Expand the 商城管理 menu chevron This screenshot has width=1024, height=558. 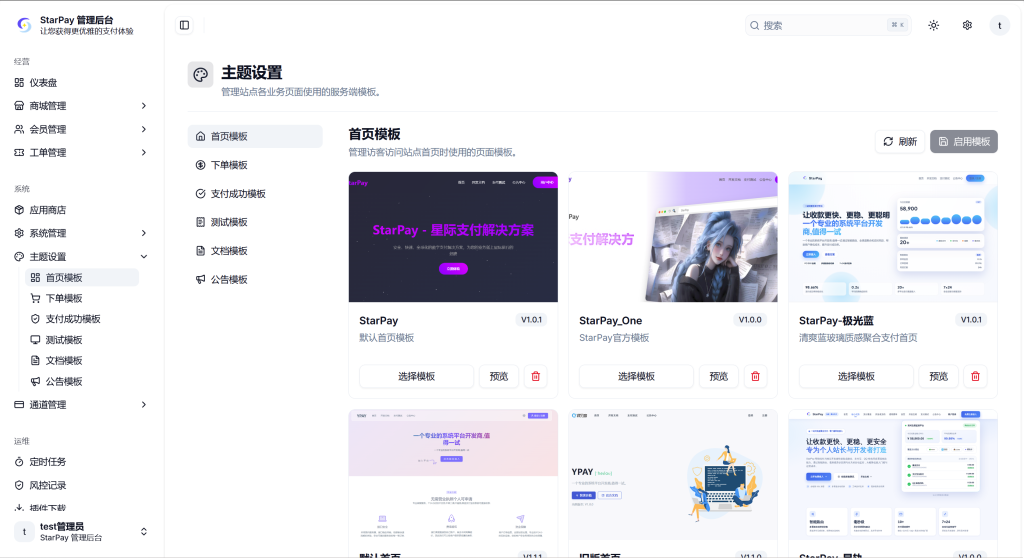click(x=144, y=106)
